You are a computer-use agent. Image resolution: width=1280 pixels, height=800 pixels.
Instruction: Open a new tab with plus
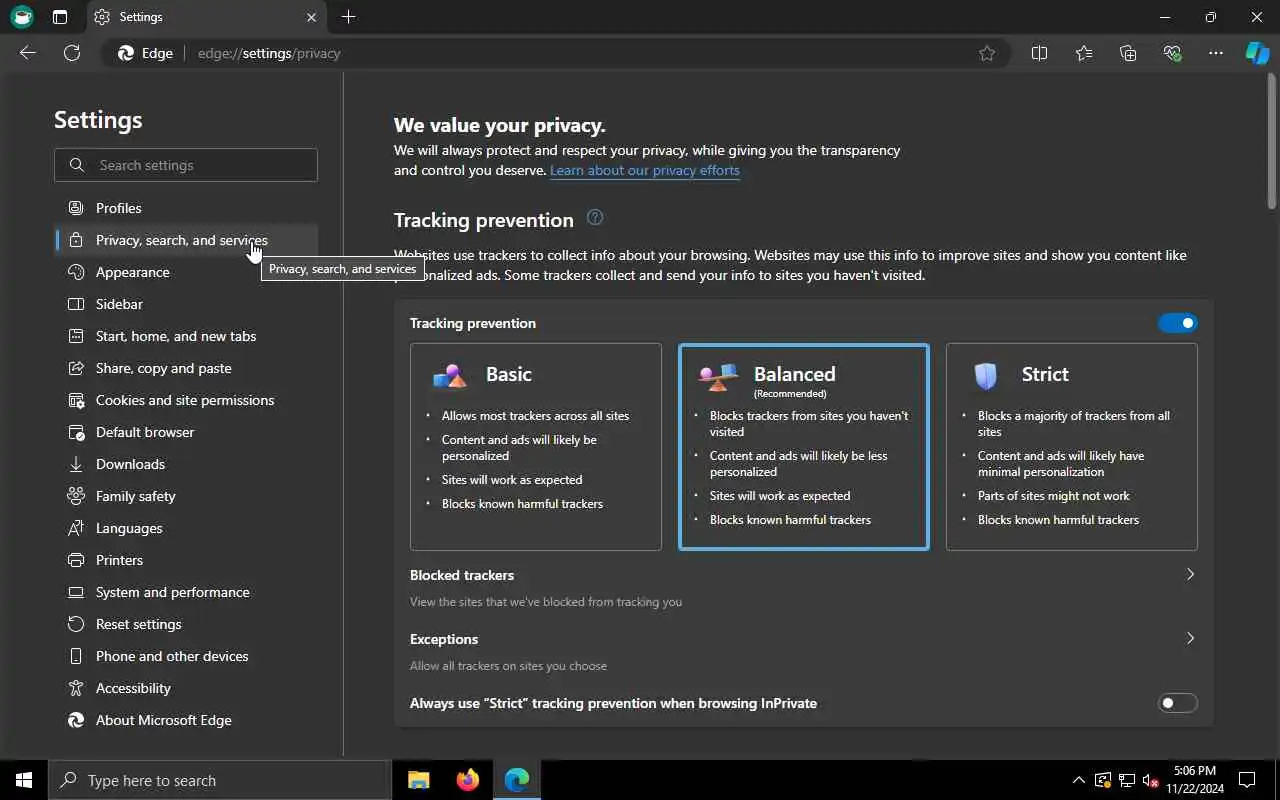pos(348,17)
